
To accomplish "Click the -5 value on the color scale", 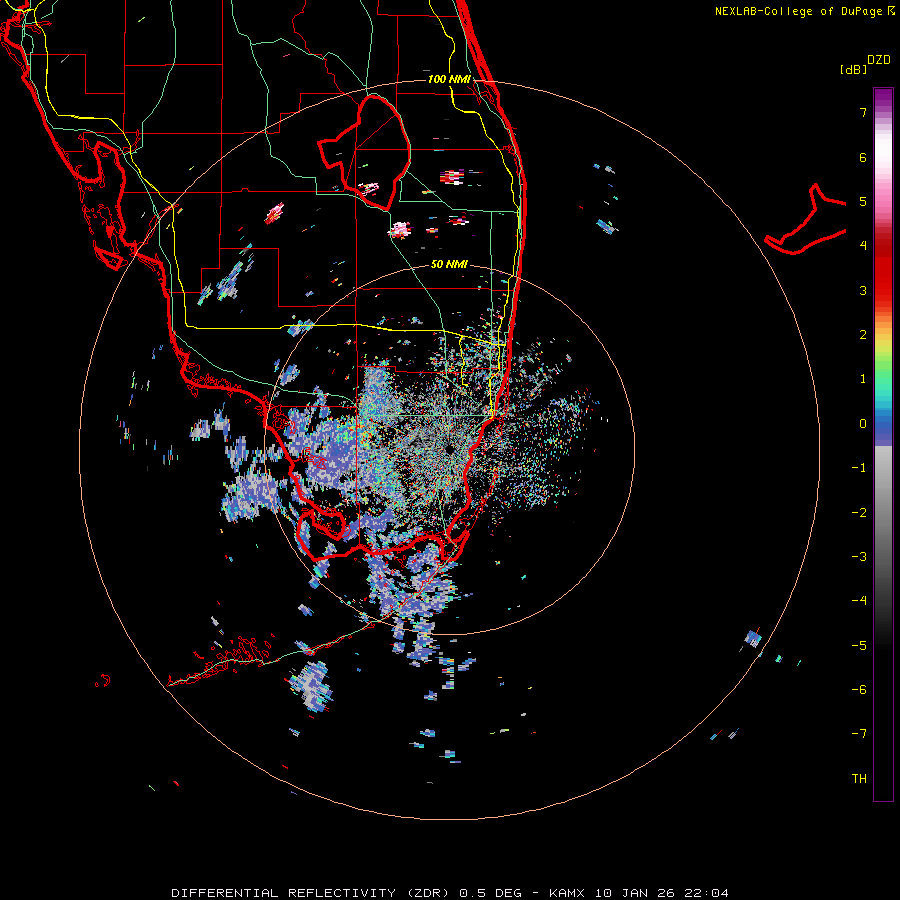I will click(859, 646).
